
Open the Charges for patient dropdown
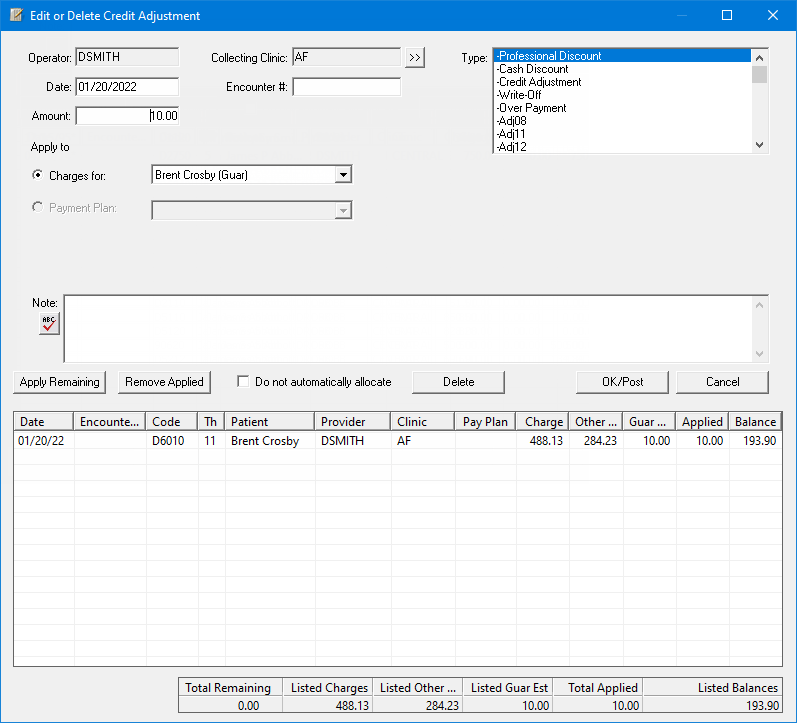[x=342, y=175]
